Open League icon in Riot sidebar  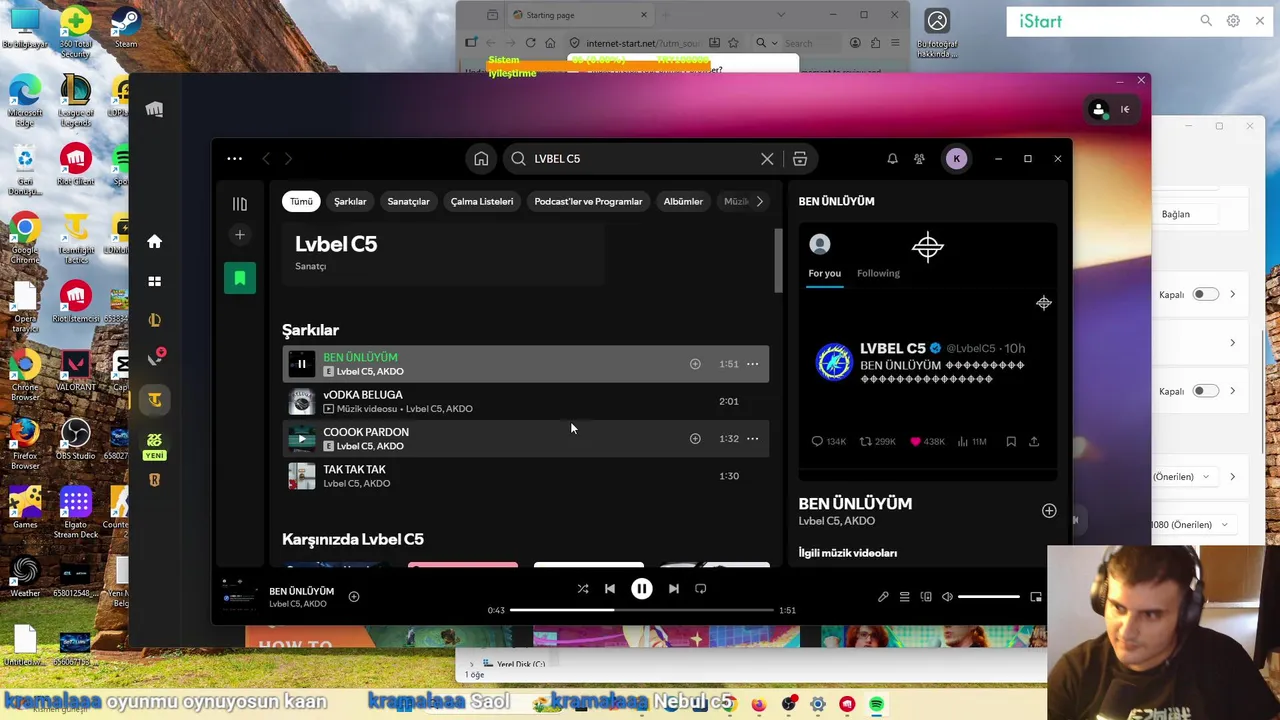(155, 320)
